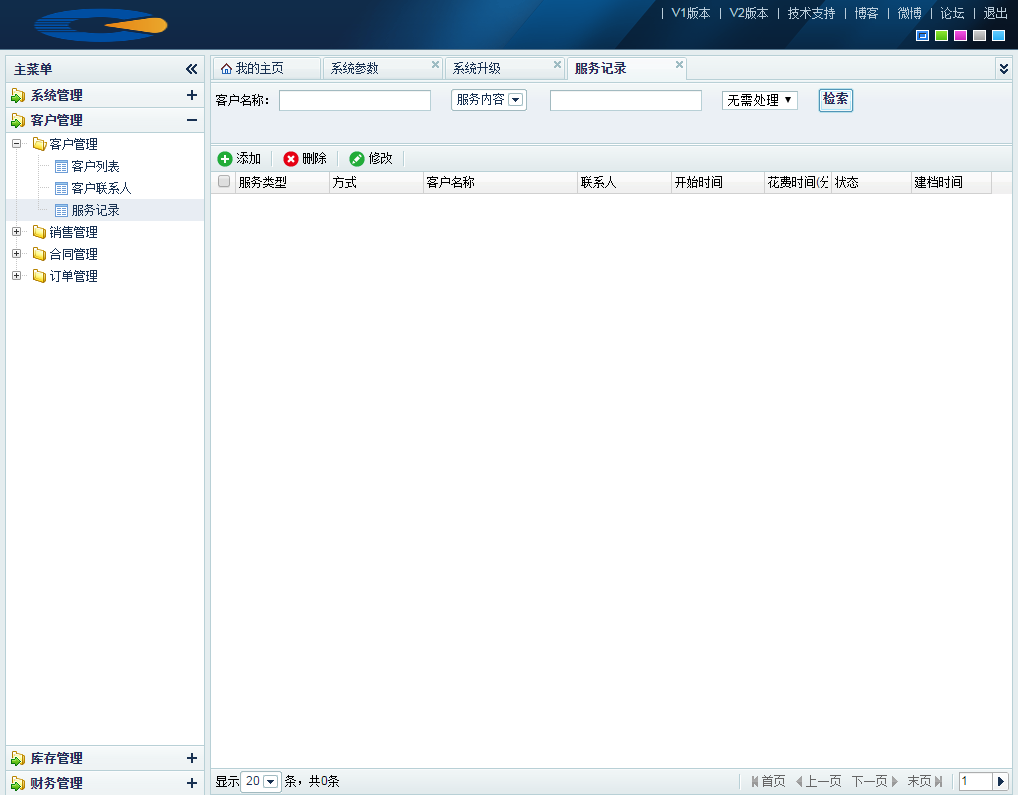This screenshot has width=1018, height=795.
Task: Open the tab list double-chevron menu
Action: [x=1003, y=69]
